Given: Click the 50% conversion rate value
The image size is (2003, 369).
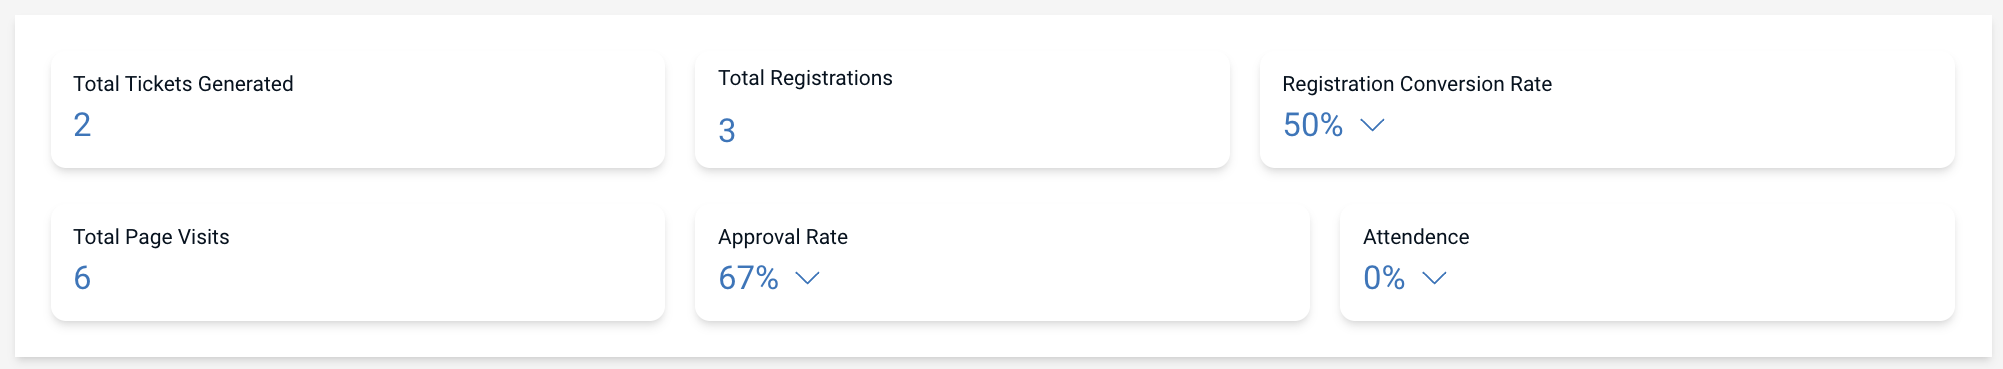Looking at the screenshot, I should [1313, 125].
